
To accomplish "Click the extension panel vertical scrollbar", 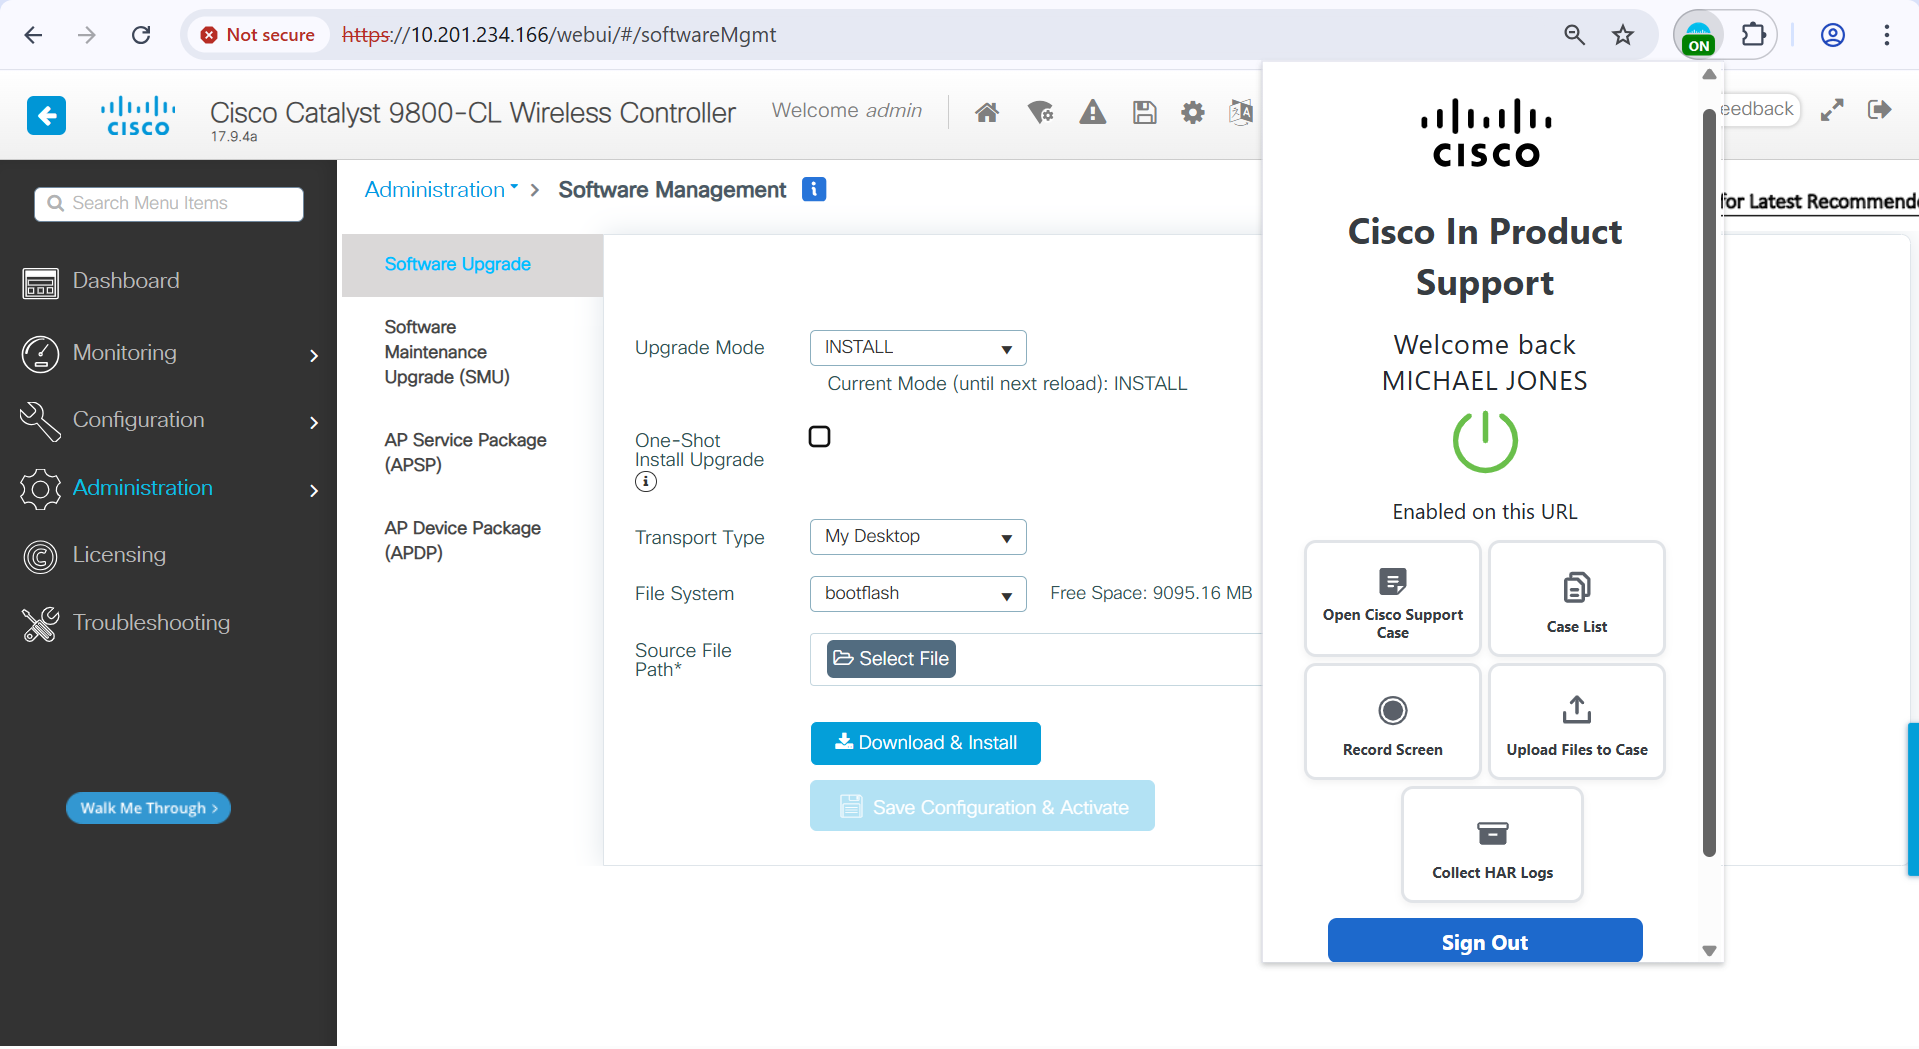I will pyautogui.click(x=1709, y=480).
